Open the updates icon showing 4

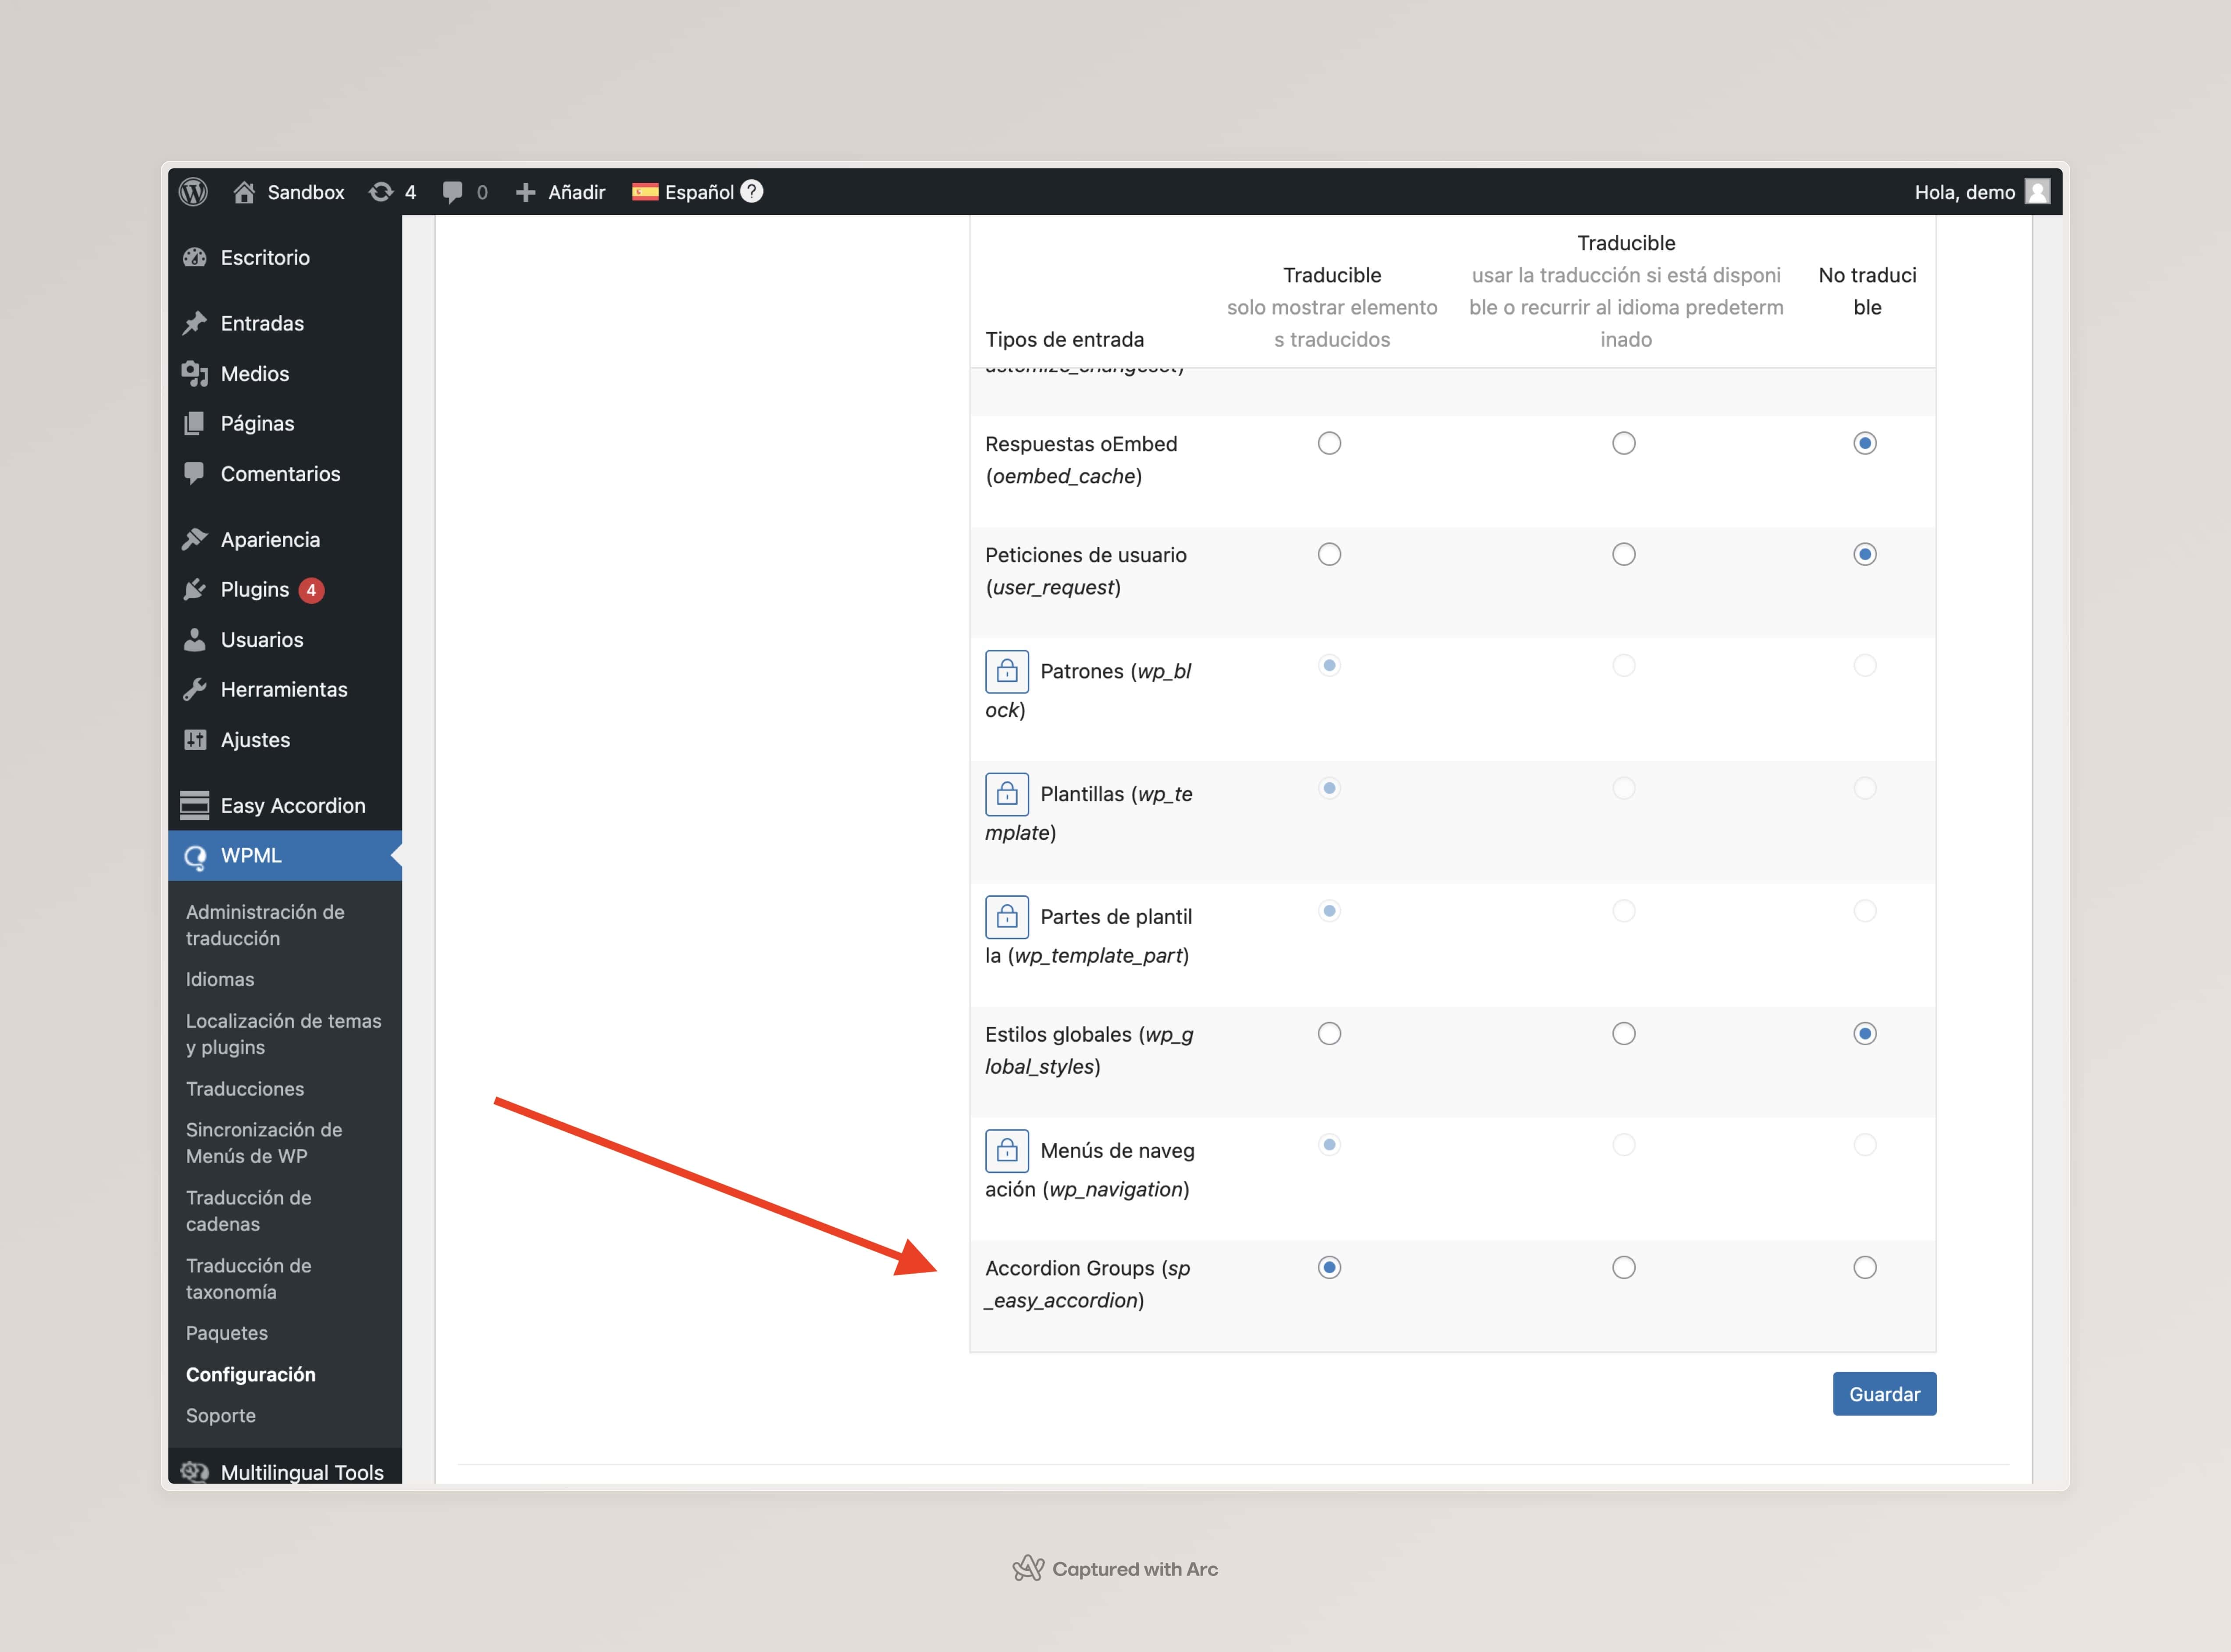381,192
